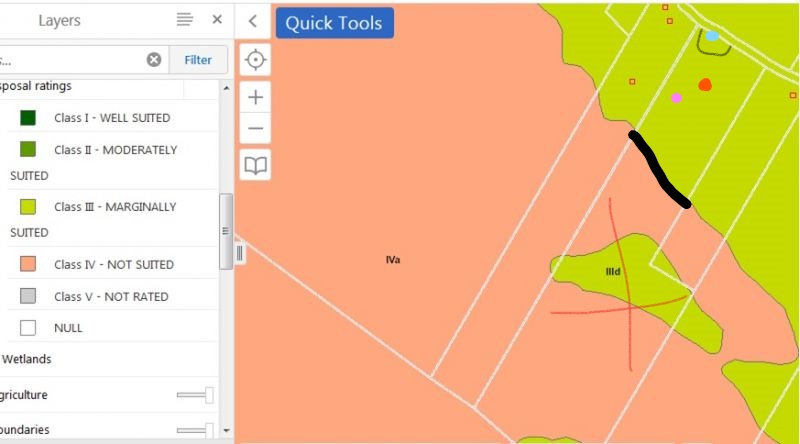Click the locate my position icon
The image size is (800, 444).
(255, 60)
